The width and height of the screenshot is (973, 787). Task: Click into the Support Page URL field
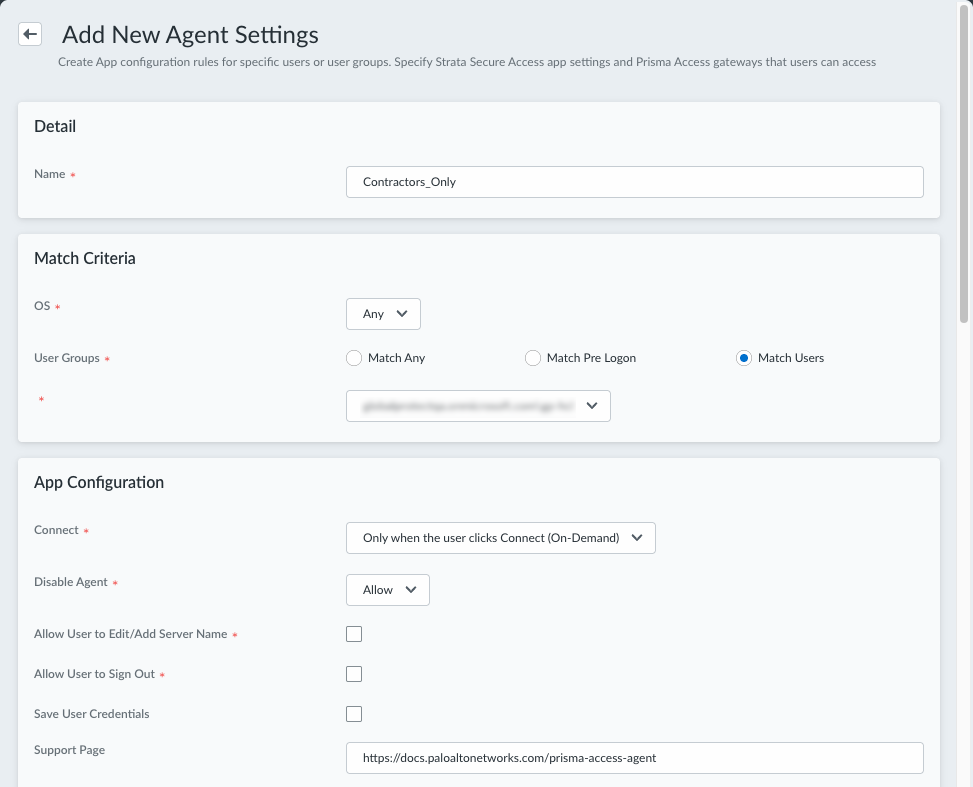[635, 758]
